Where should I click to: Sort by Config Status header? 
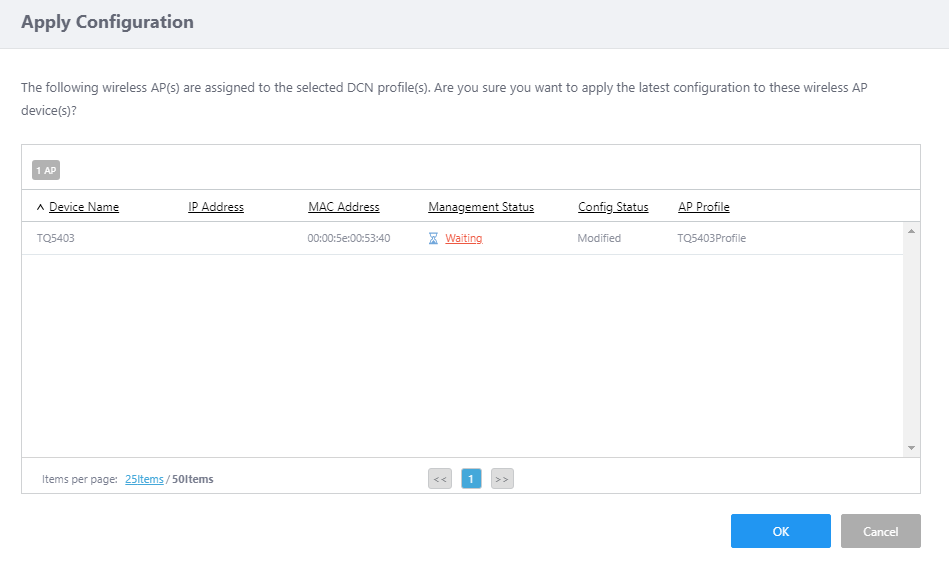pos(613,207)
